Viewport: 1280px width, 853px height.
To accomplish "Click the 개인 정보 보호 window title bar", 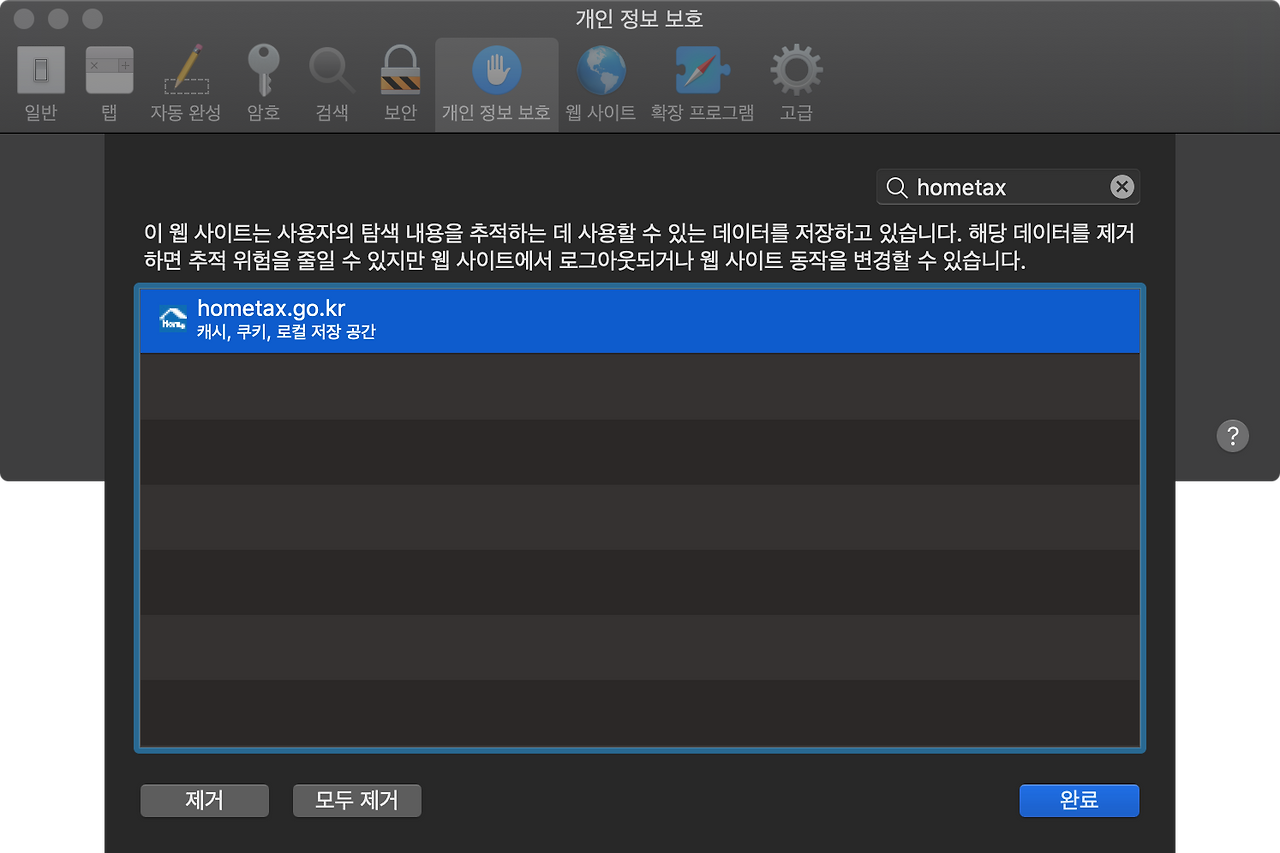I will point(640,18).
